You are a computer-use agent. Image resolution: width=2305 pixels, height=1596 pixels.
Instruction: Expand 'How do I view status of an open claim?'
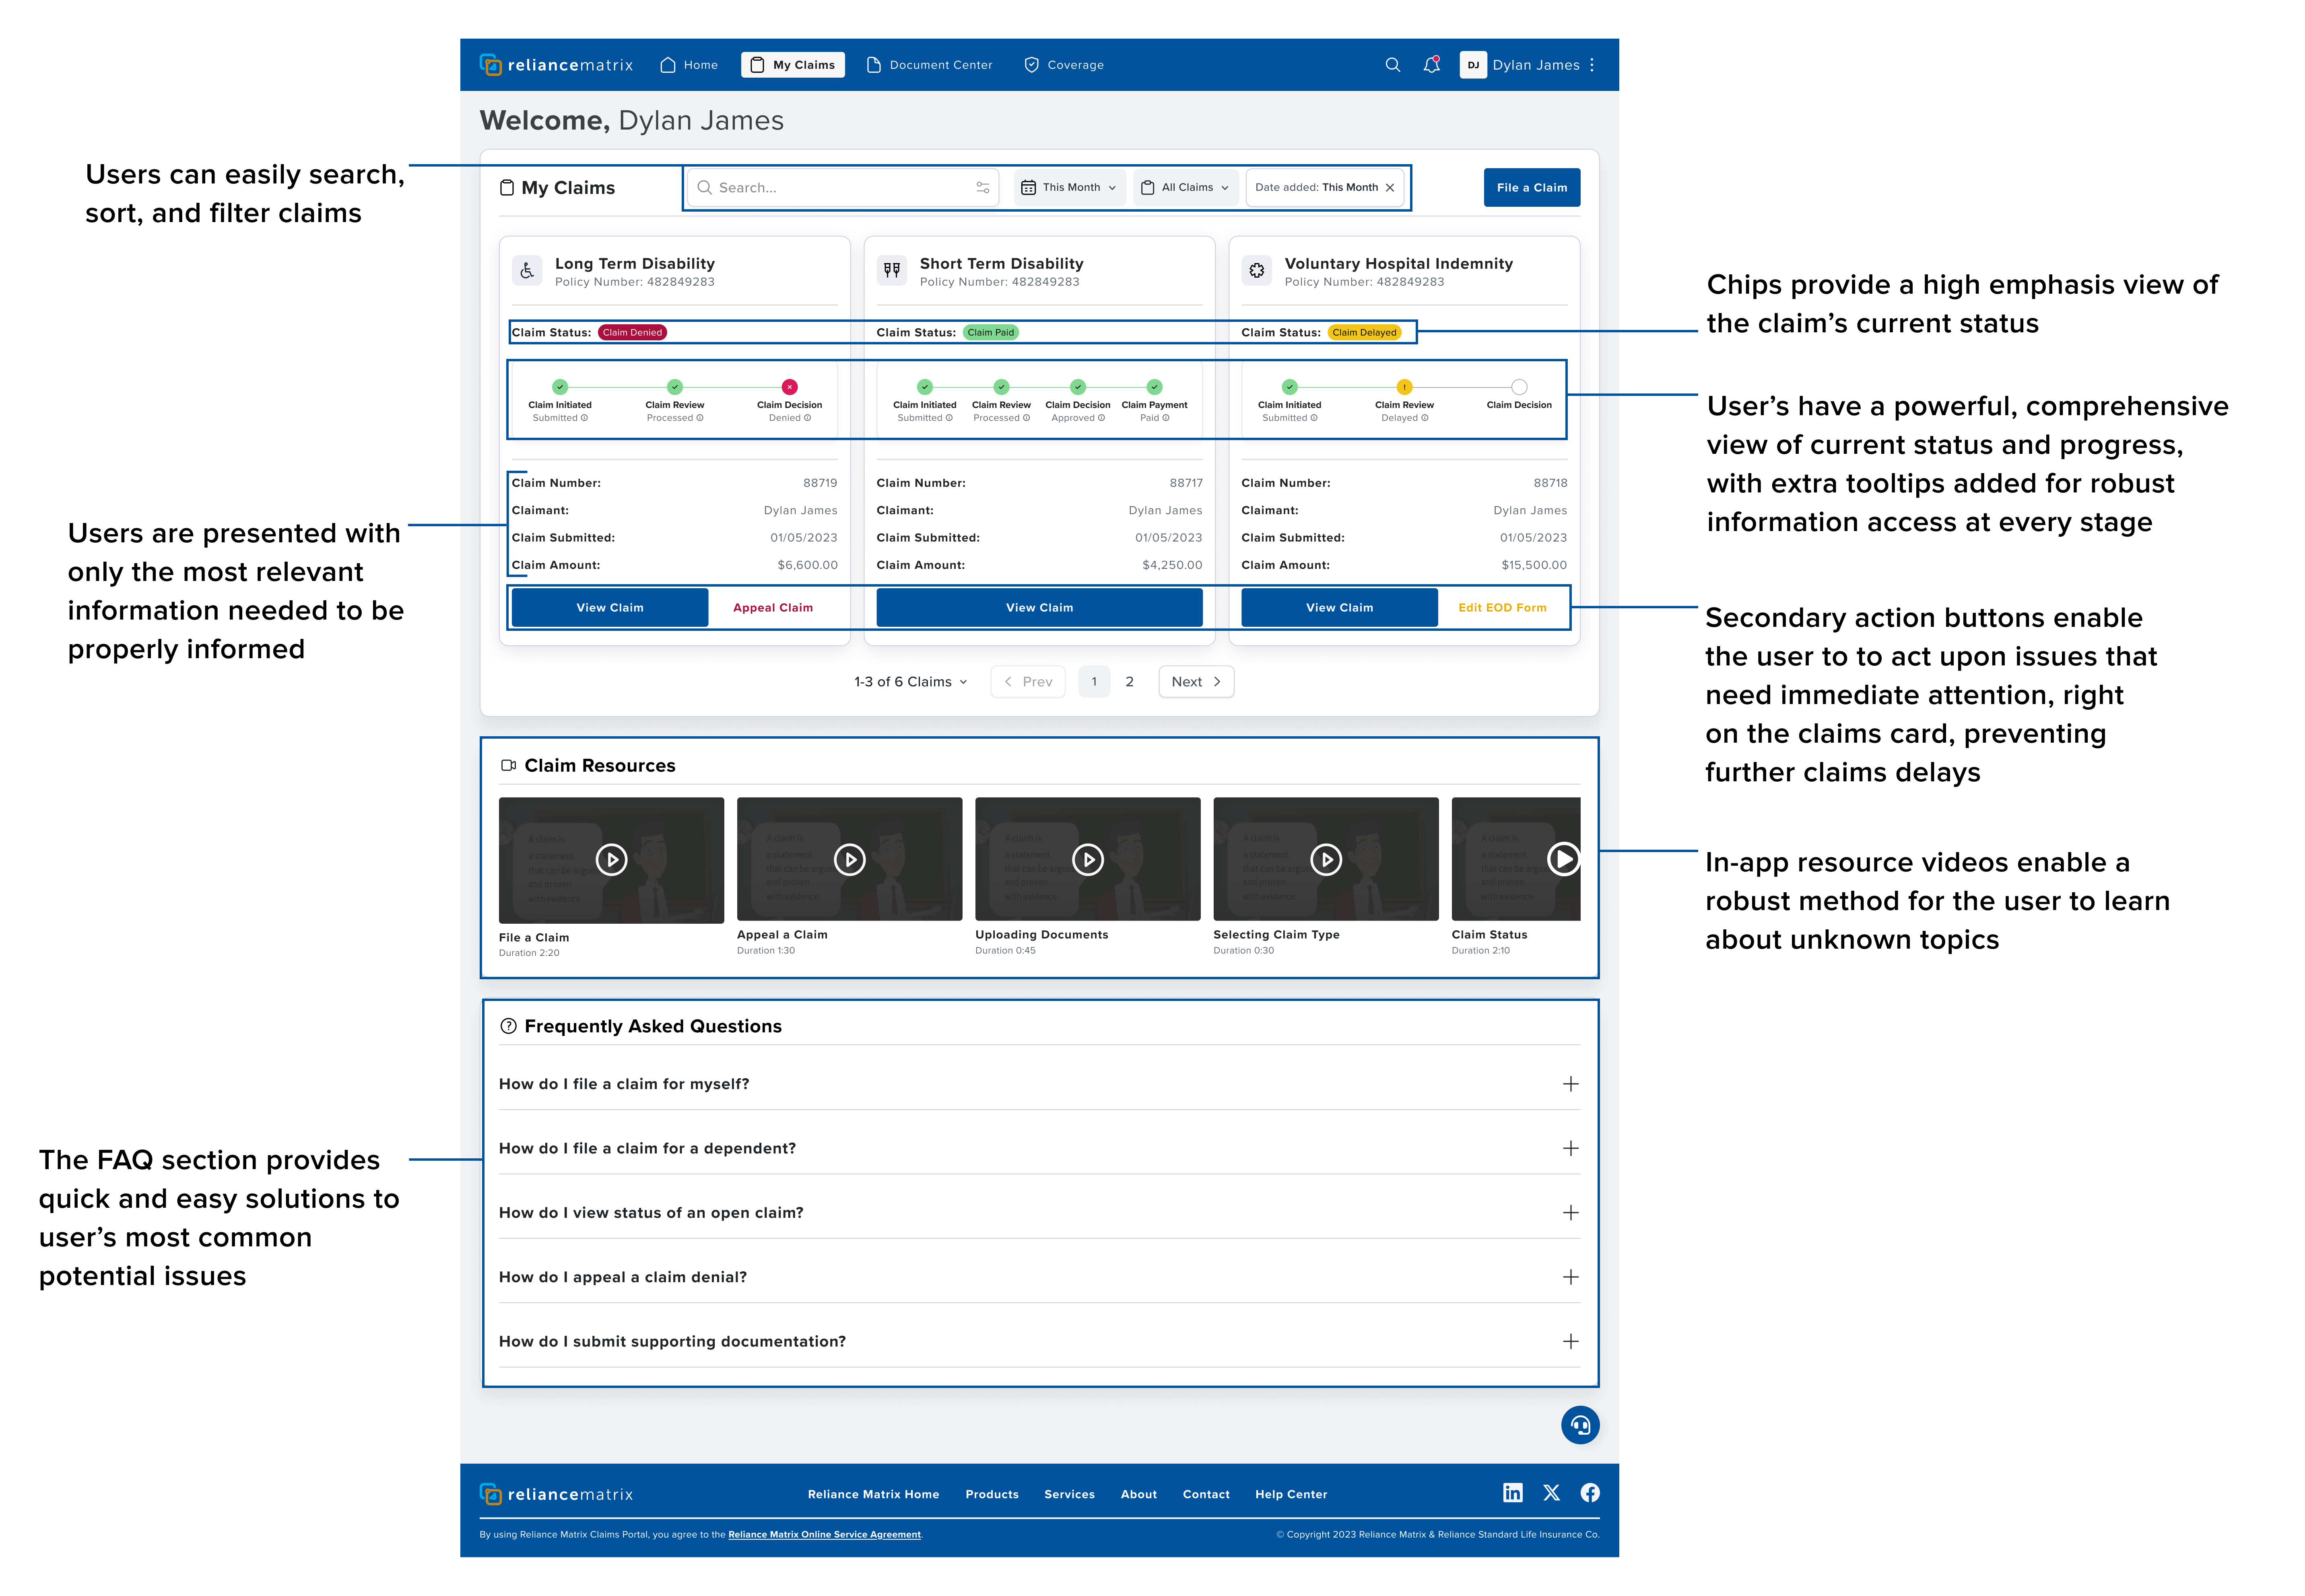(x=1570, y=1213)
